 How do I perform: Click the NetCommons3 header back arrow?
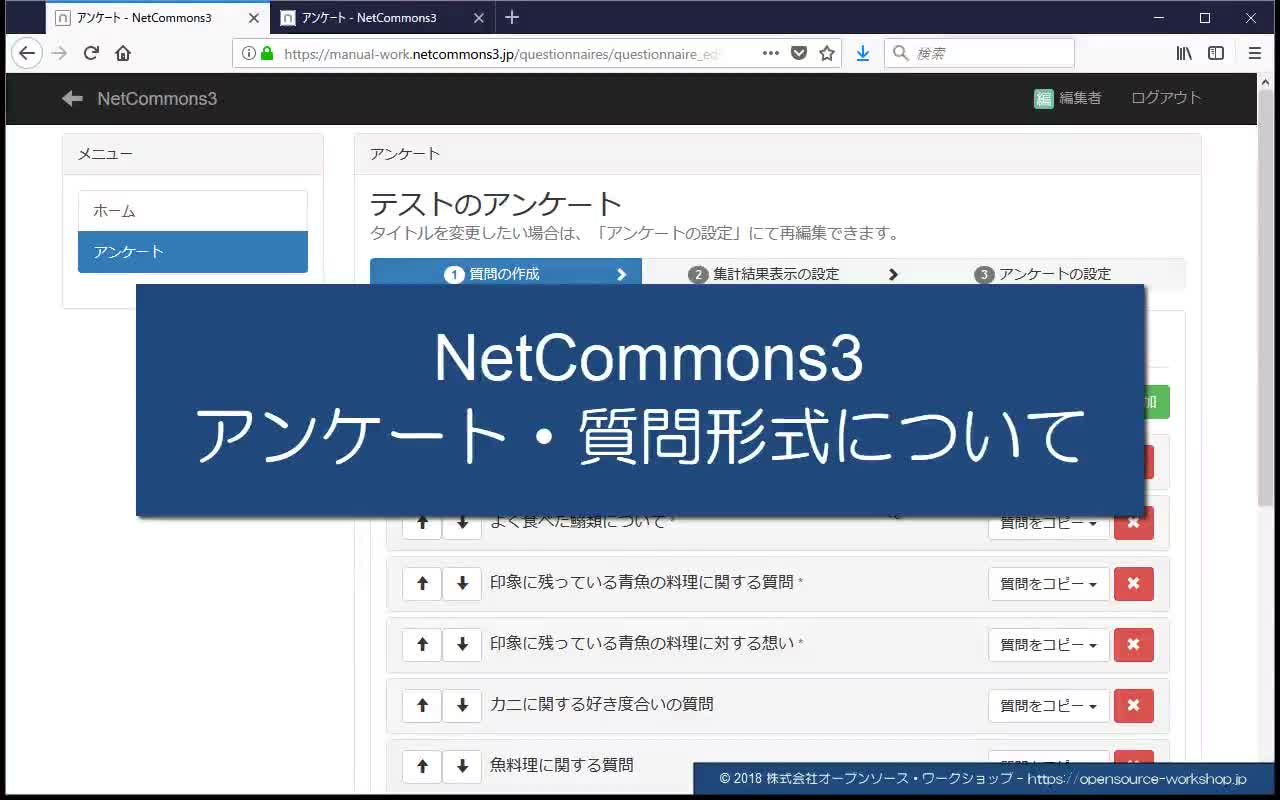tap(72, 98)
